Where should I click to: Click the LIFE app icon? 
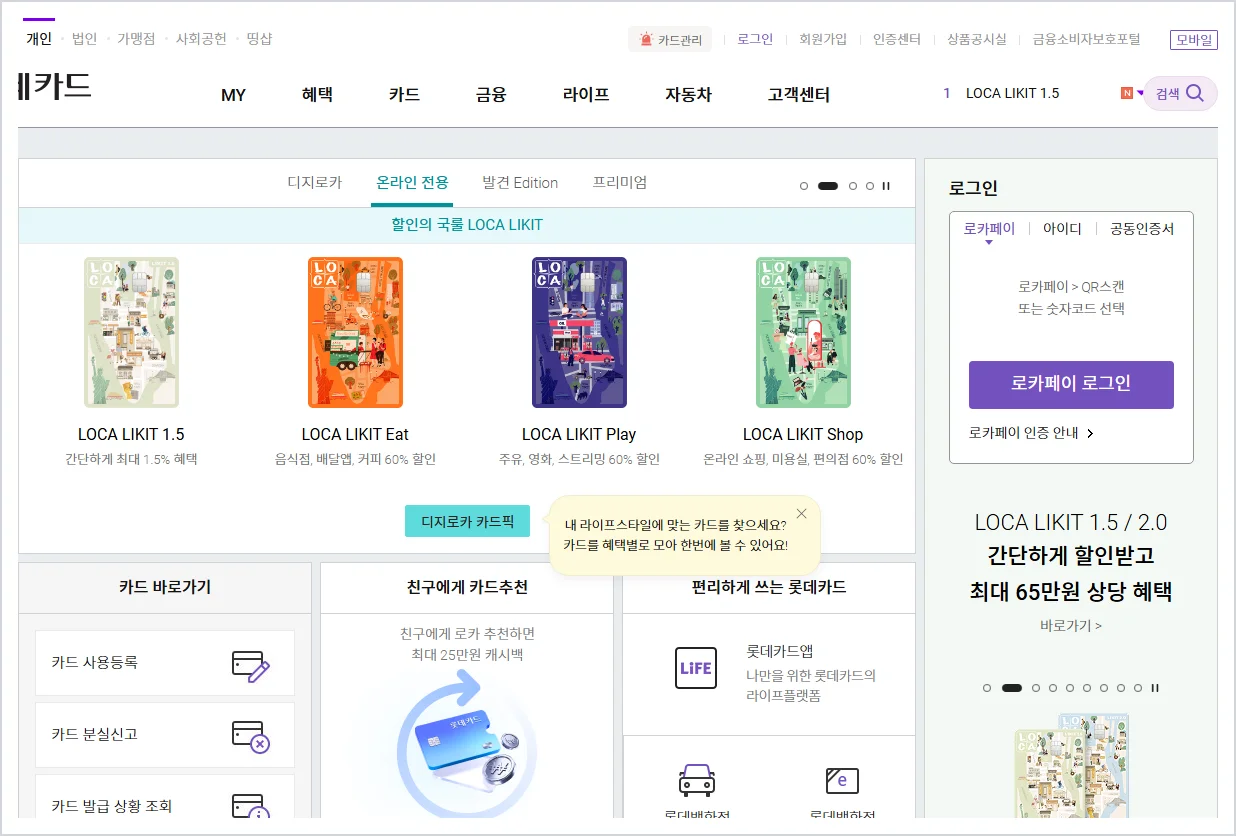pos(696,668)
